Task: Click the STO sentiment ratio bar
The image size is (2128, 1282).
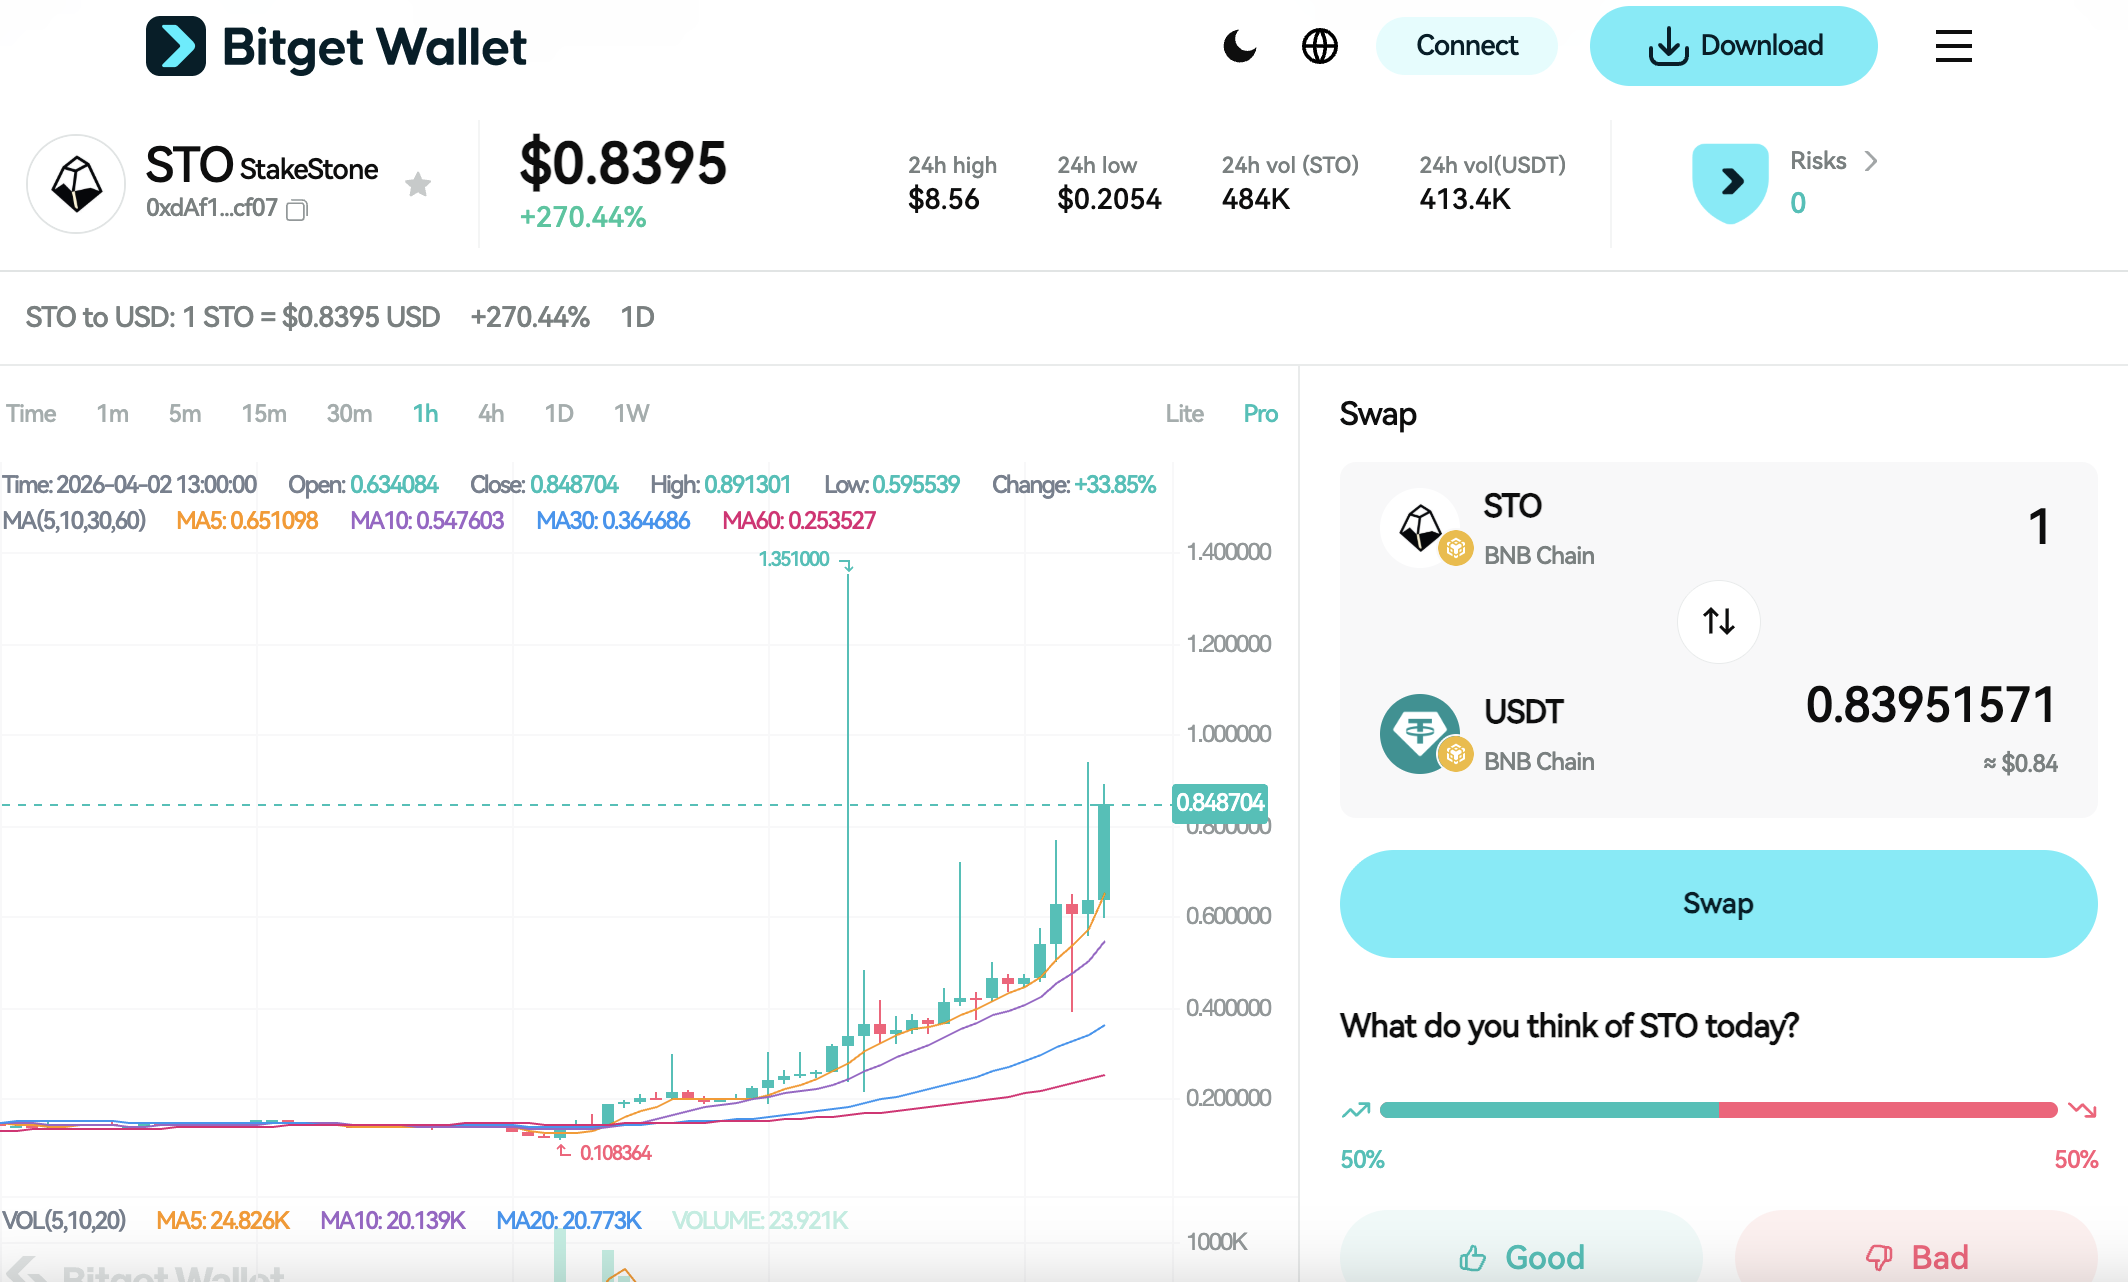Action: pos(1717,1108)
